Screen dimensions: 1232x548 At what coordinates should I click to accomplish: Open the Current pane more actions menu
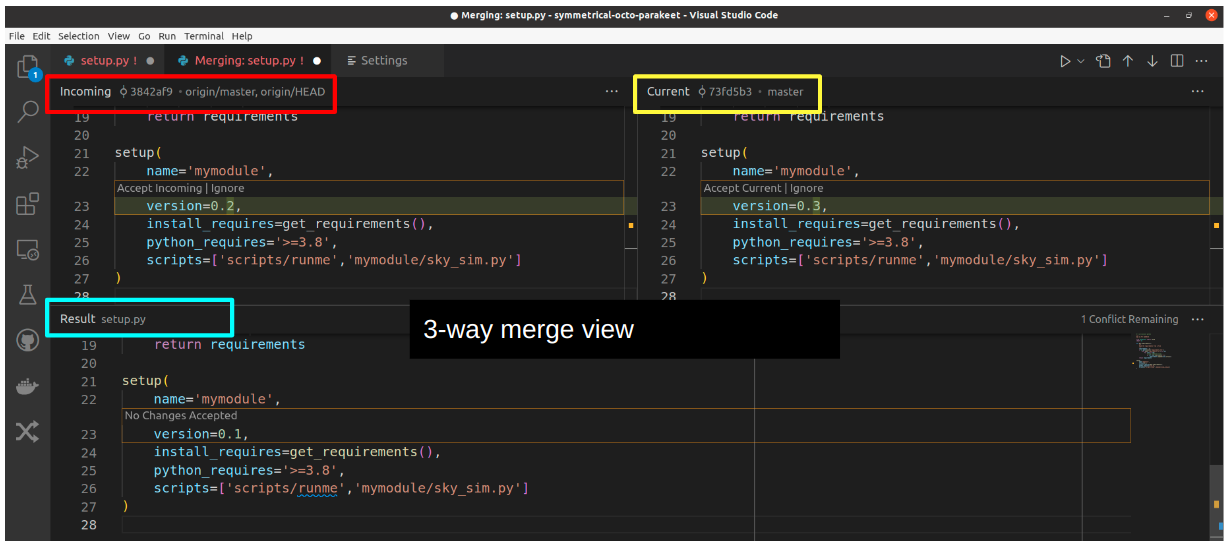[1197, 92]
